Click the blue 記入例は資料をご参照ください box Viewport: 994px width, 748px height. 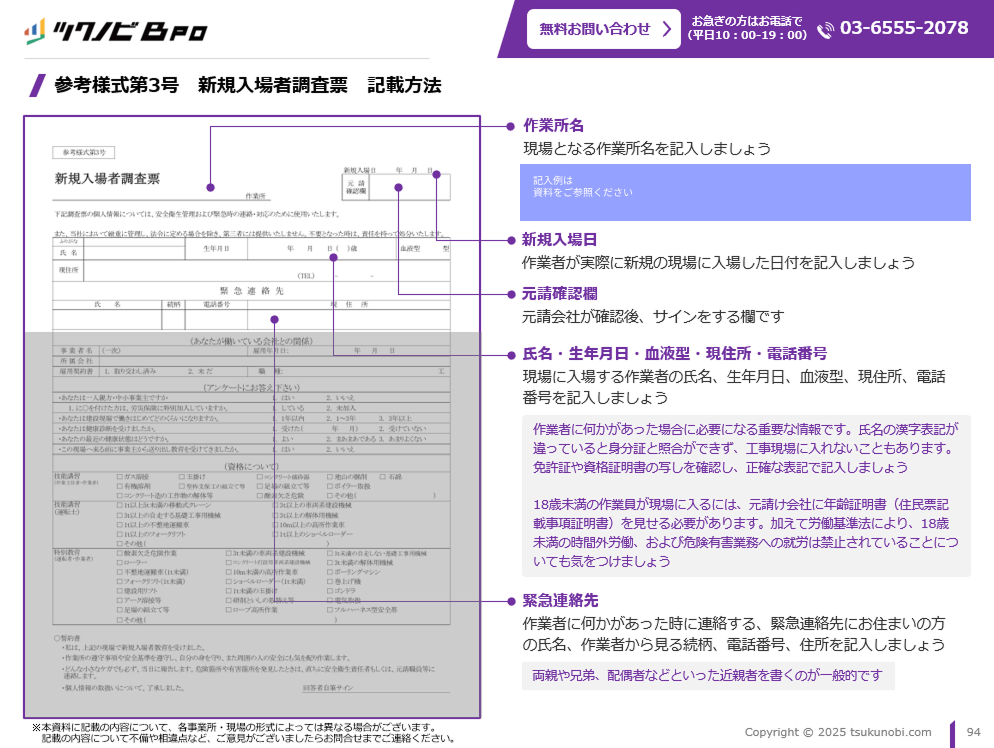pos(745,192)
